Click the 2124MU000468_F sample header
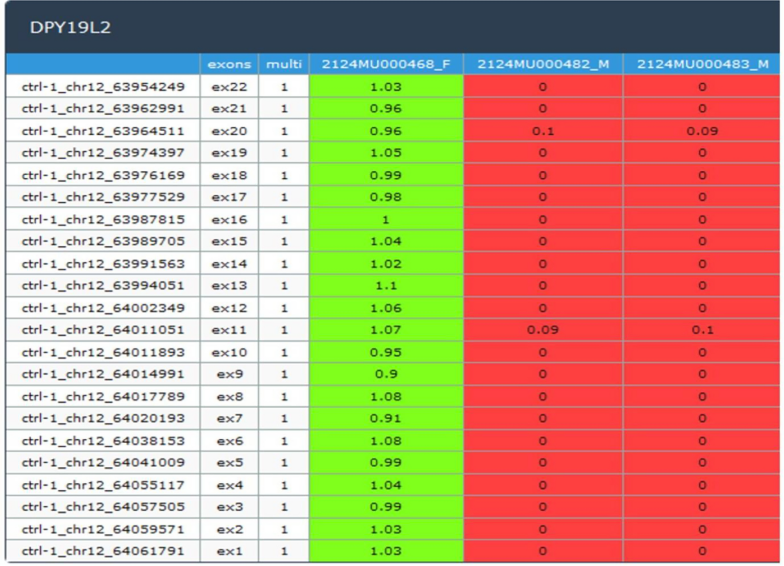 click(386, 64)
